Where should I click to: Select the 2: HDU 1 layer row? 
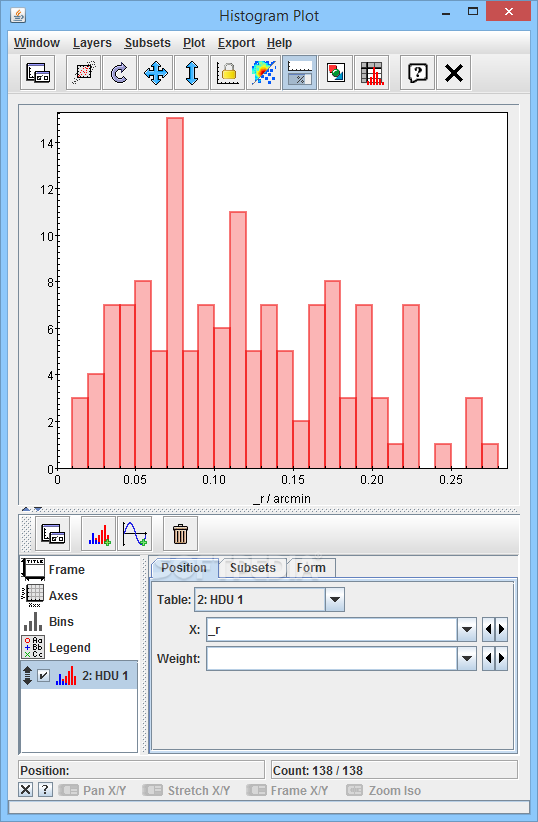tap(79, 676)
